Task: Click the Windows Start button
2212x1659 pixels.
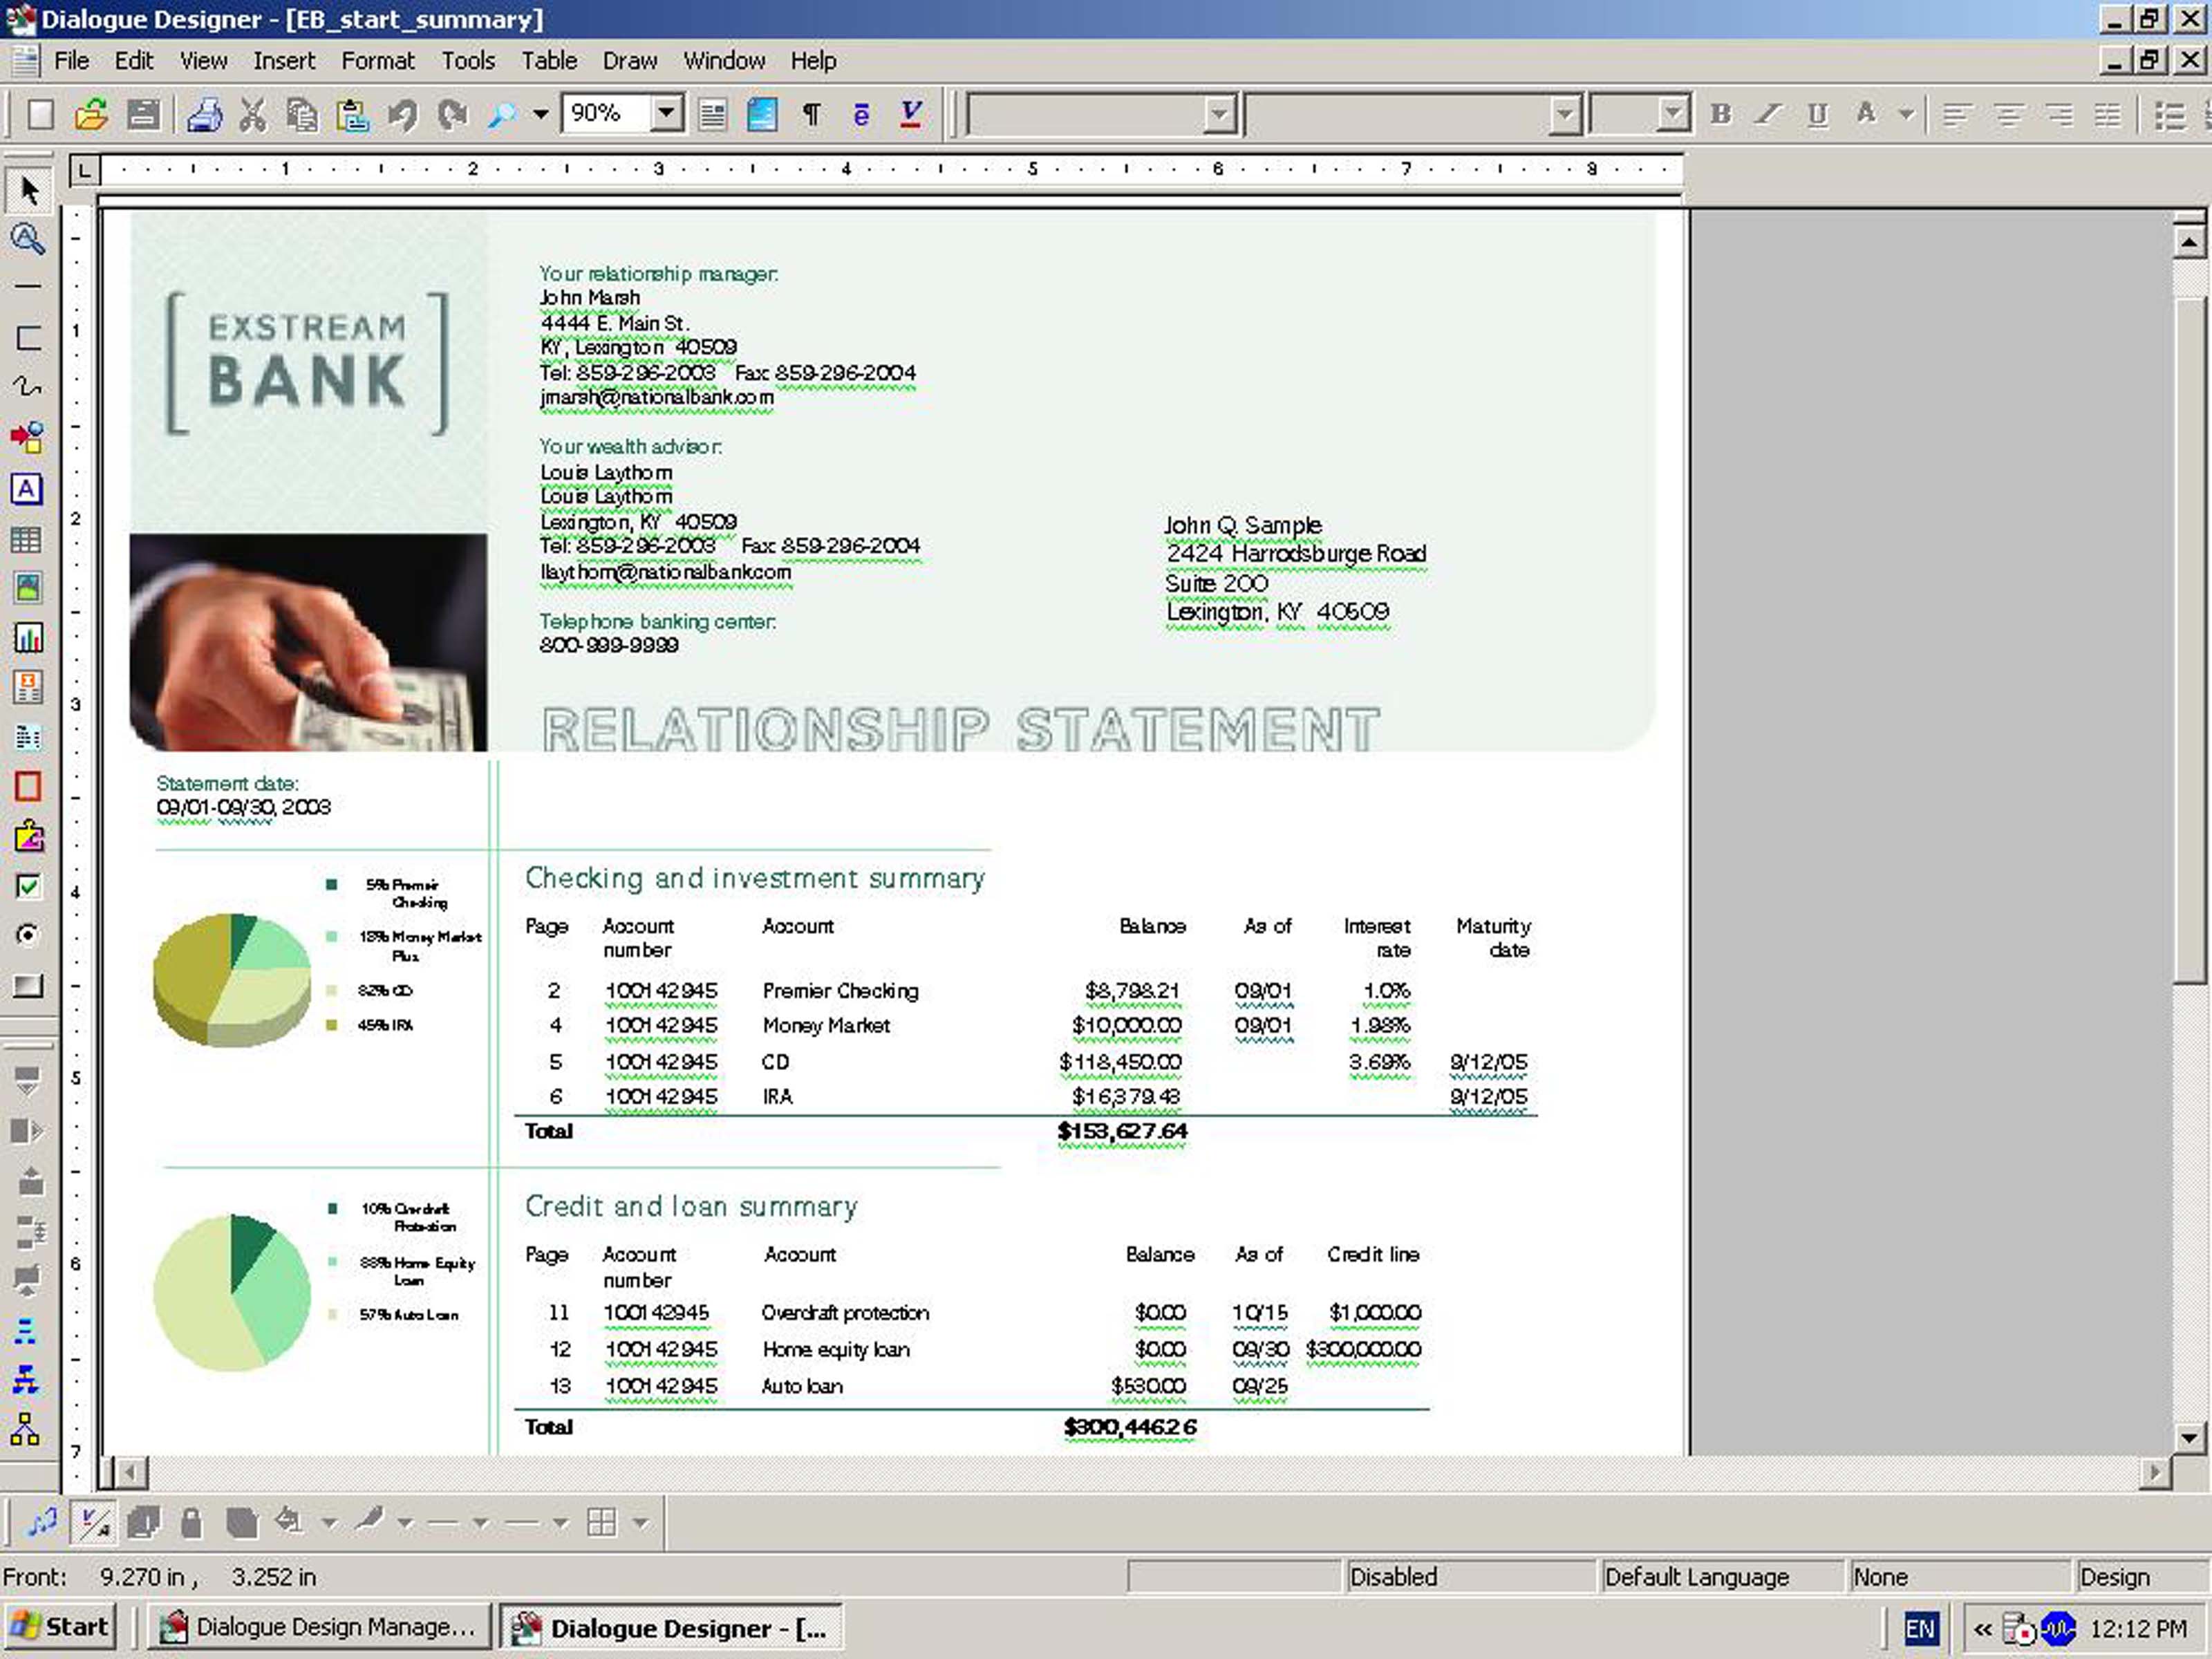Action: coord(60,1627)
